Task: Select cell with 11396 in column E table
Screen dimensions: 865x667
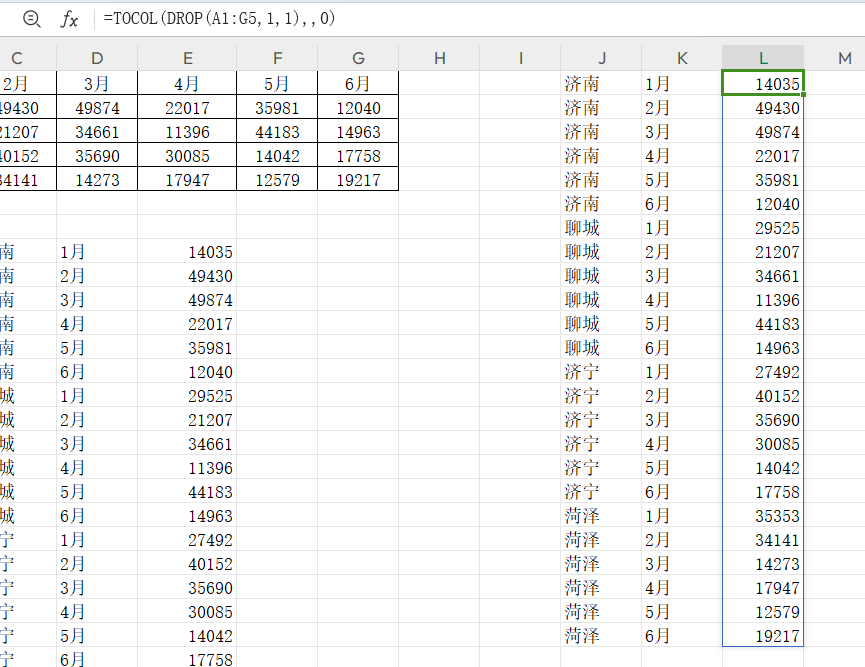Action: pos(187,131)
